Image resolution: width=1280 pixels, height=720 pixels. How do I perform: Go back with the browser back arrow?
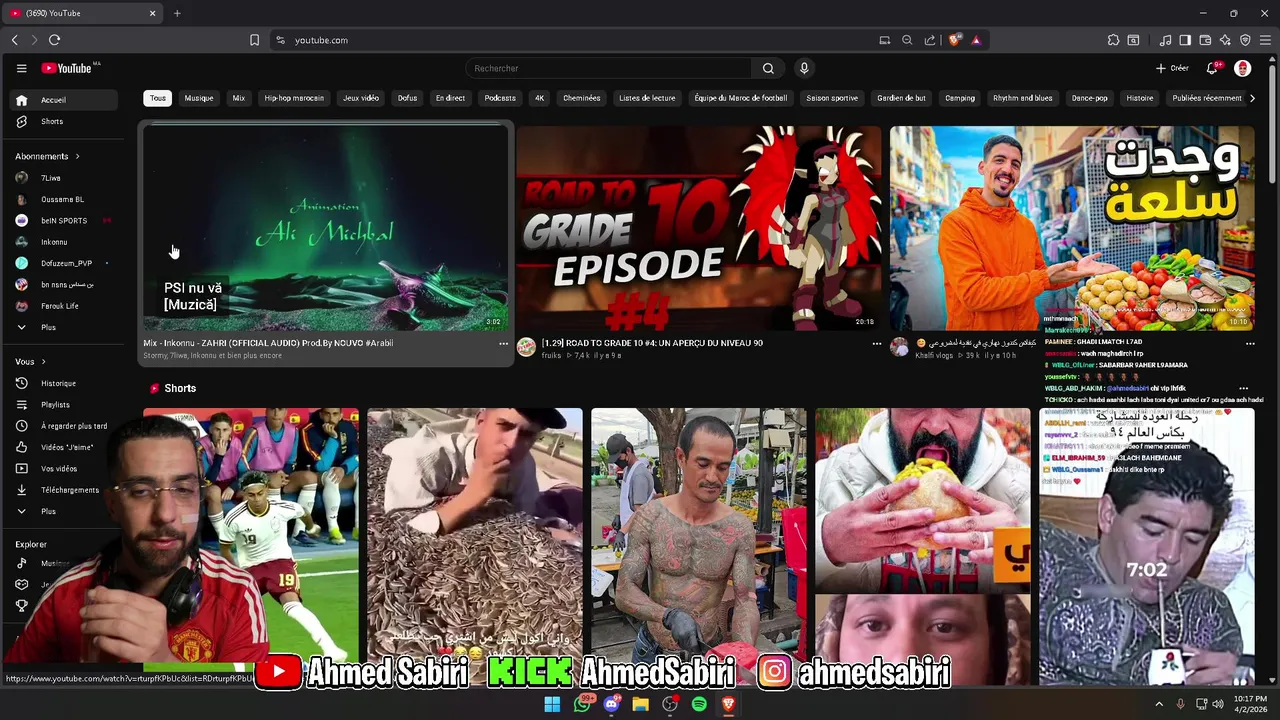(x=14, y=40)
